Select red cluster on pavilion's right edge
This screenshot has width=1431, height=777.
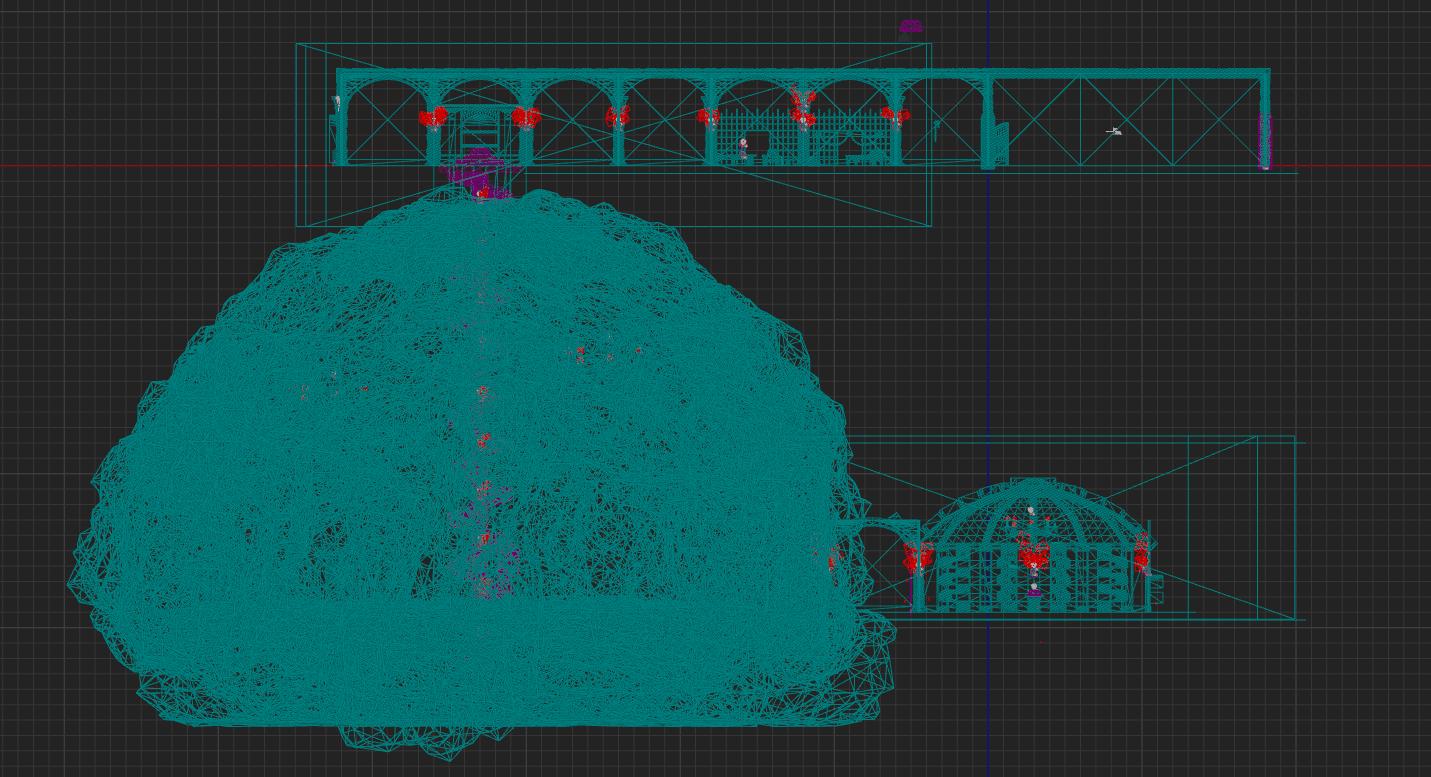(x=1141, y=552)
